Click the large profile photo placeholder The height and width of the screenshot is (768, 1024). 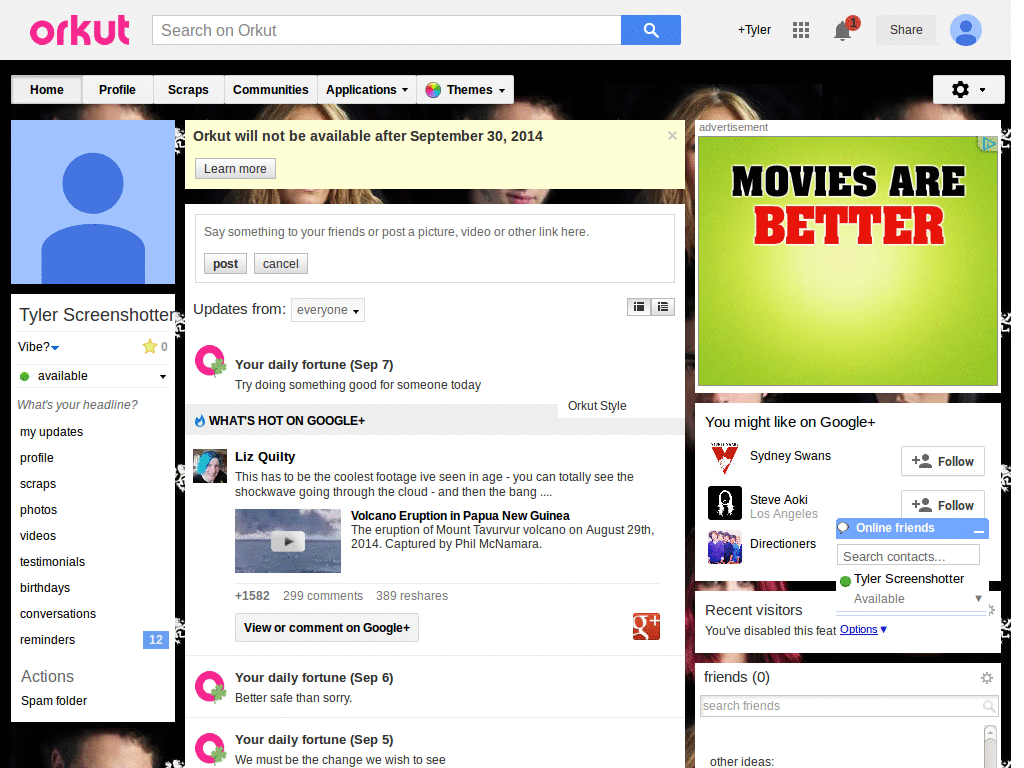tap(93, 202)
